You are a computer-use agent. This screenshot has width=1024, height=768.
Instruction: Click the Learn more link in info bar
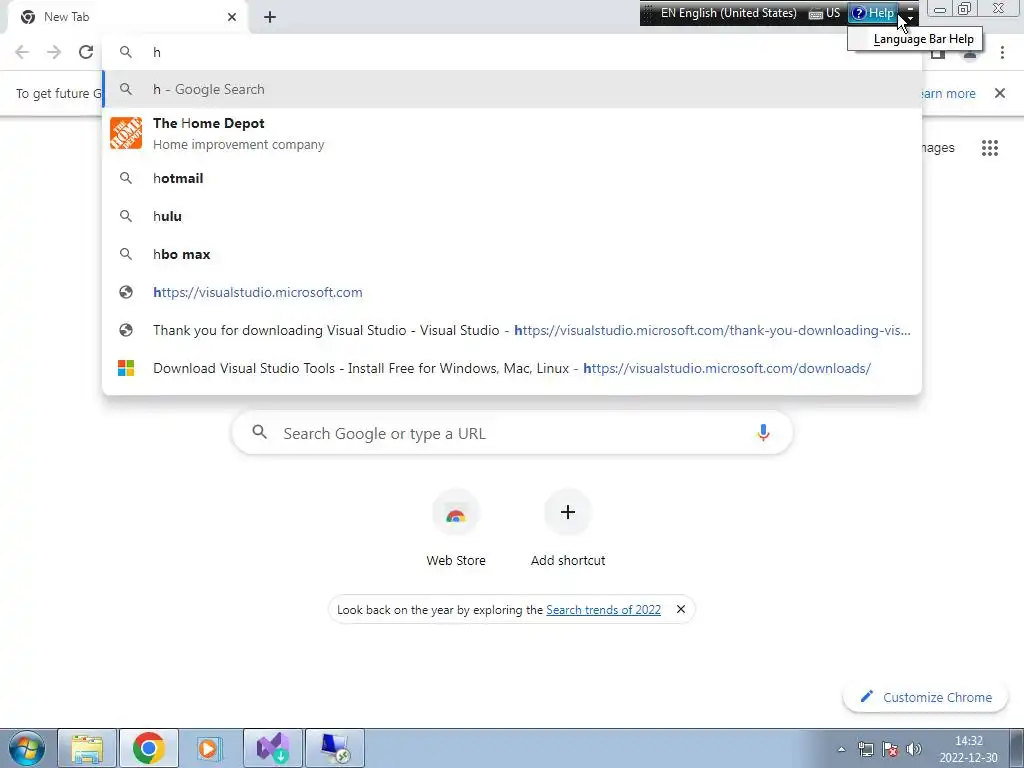point(948,93)
